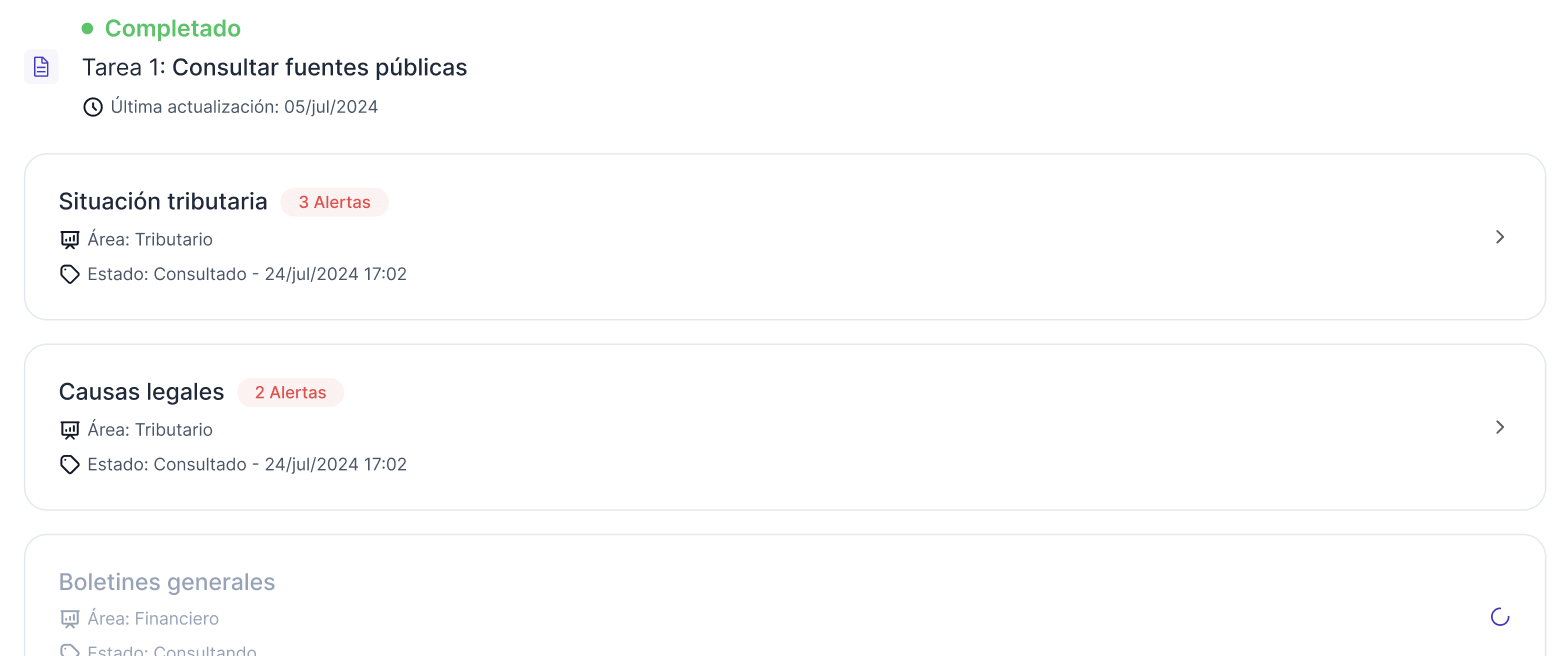Viewport: 1562px width, 656px height.
Task: Click Área: Financiero in Boletines generales
Action: 153,619
